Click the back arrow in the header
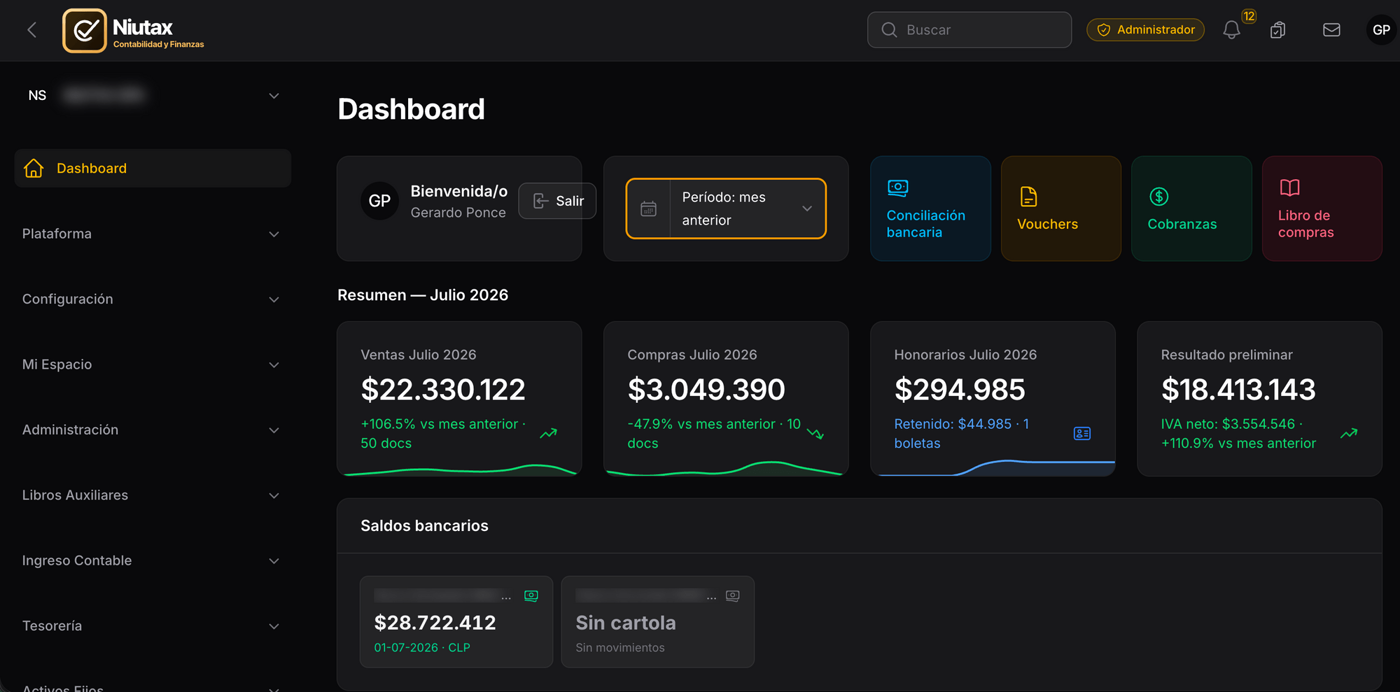This screenshot has height=692, width=1400. 32,30
